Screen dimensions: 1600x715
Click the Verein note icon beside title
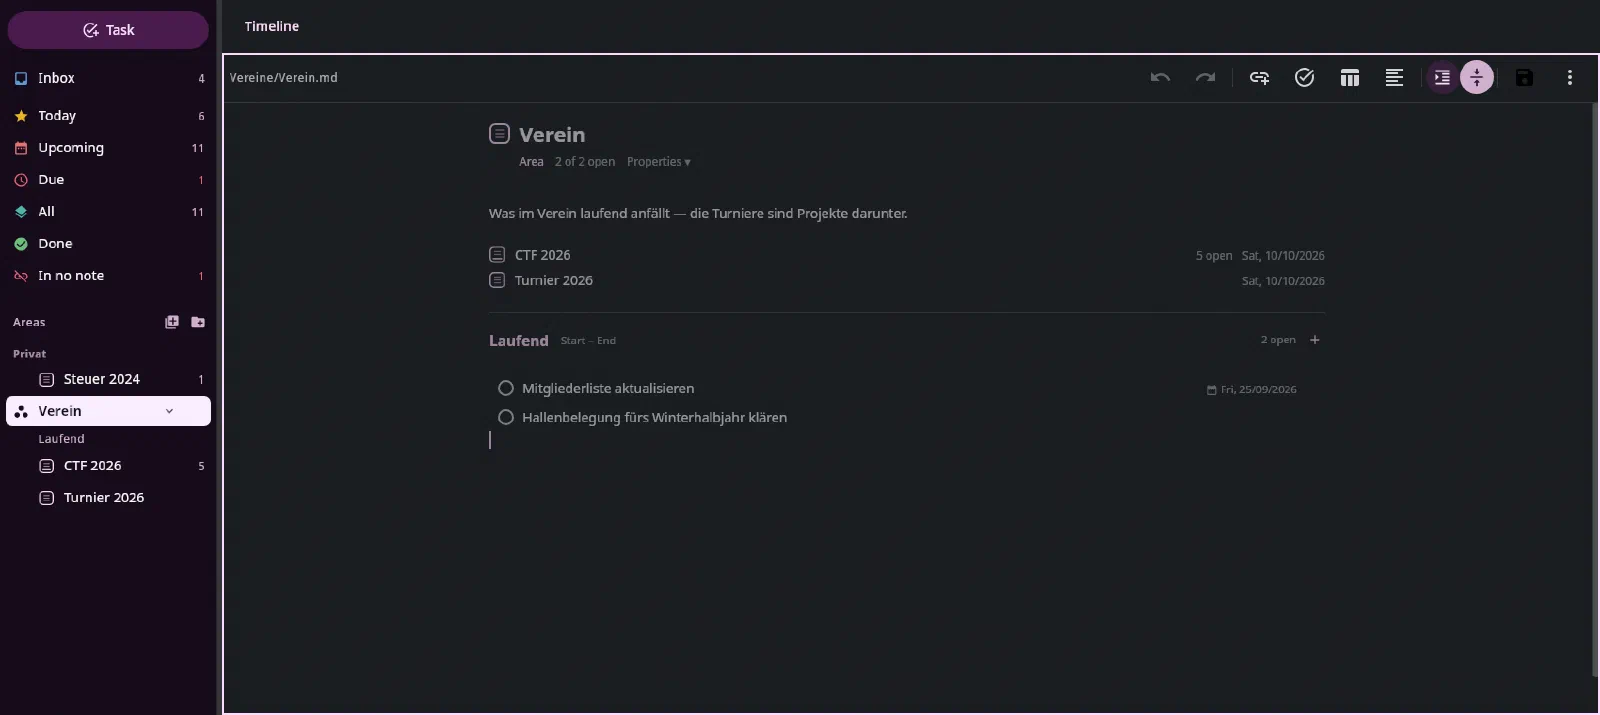pyautogui.click(x=499, y=133)
